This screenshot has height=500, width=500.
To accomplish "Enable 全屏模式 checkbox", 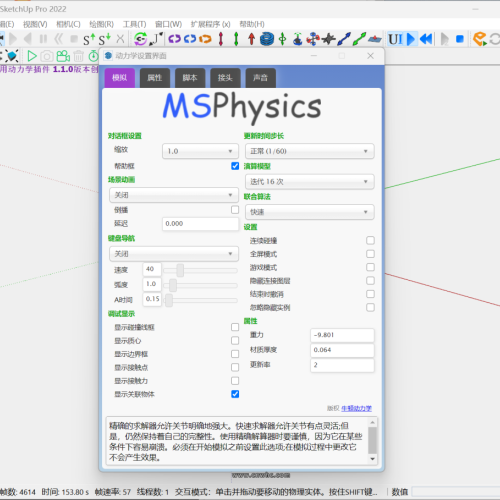I will click(370, 254).
